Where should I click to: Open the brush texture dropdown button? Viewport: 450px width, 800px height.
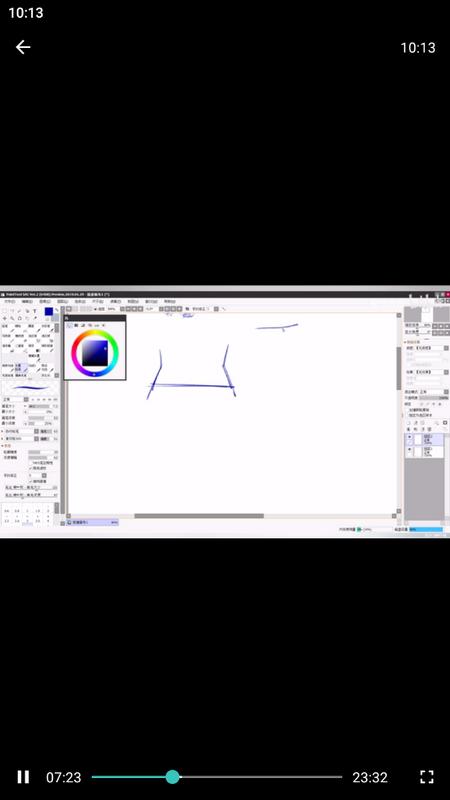coord(36,438)
